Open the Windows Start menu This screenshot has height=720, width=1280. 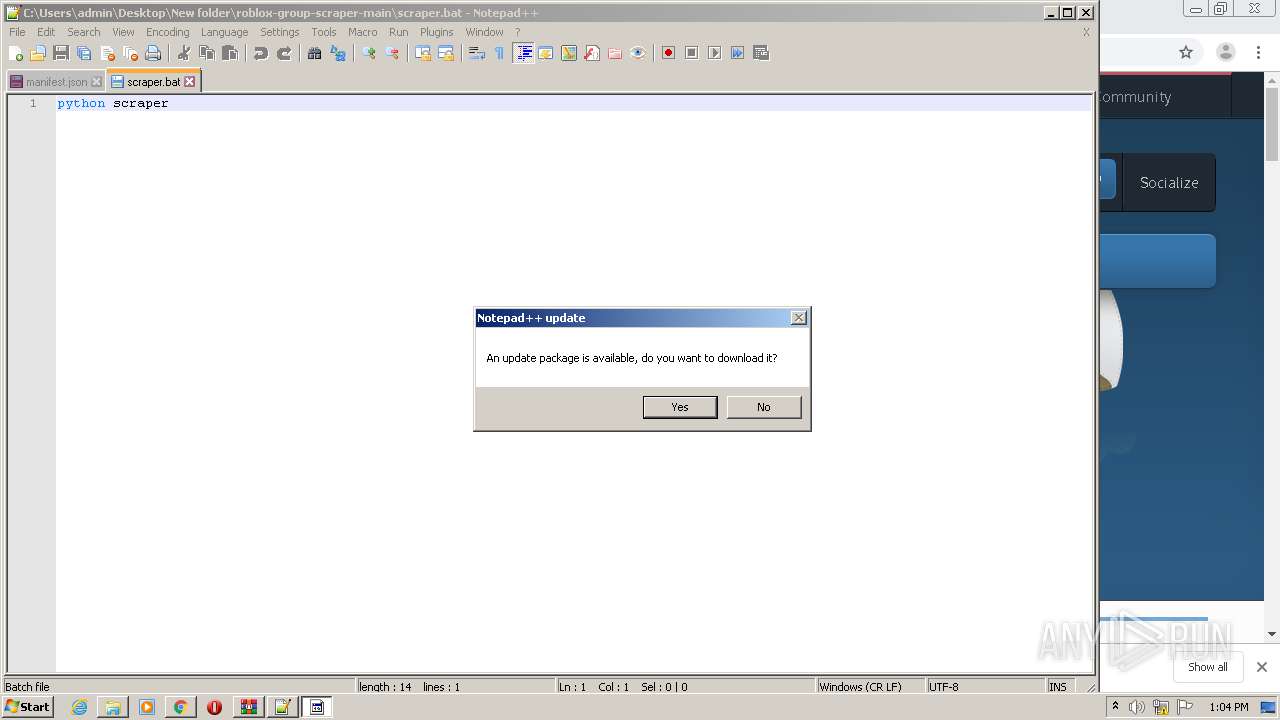27,707
